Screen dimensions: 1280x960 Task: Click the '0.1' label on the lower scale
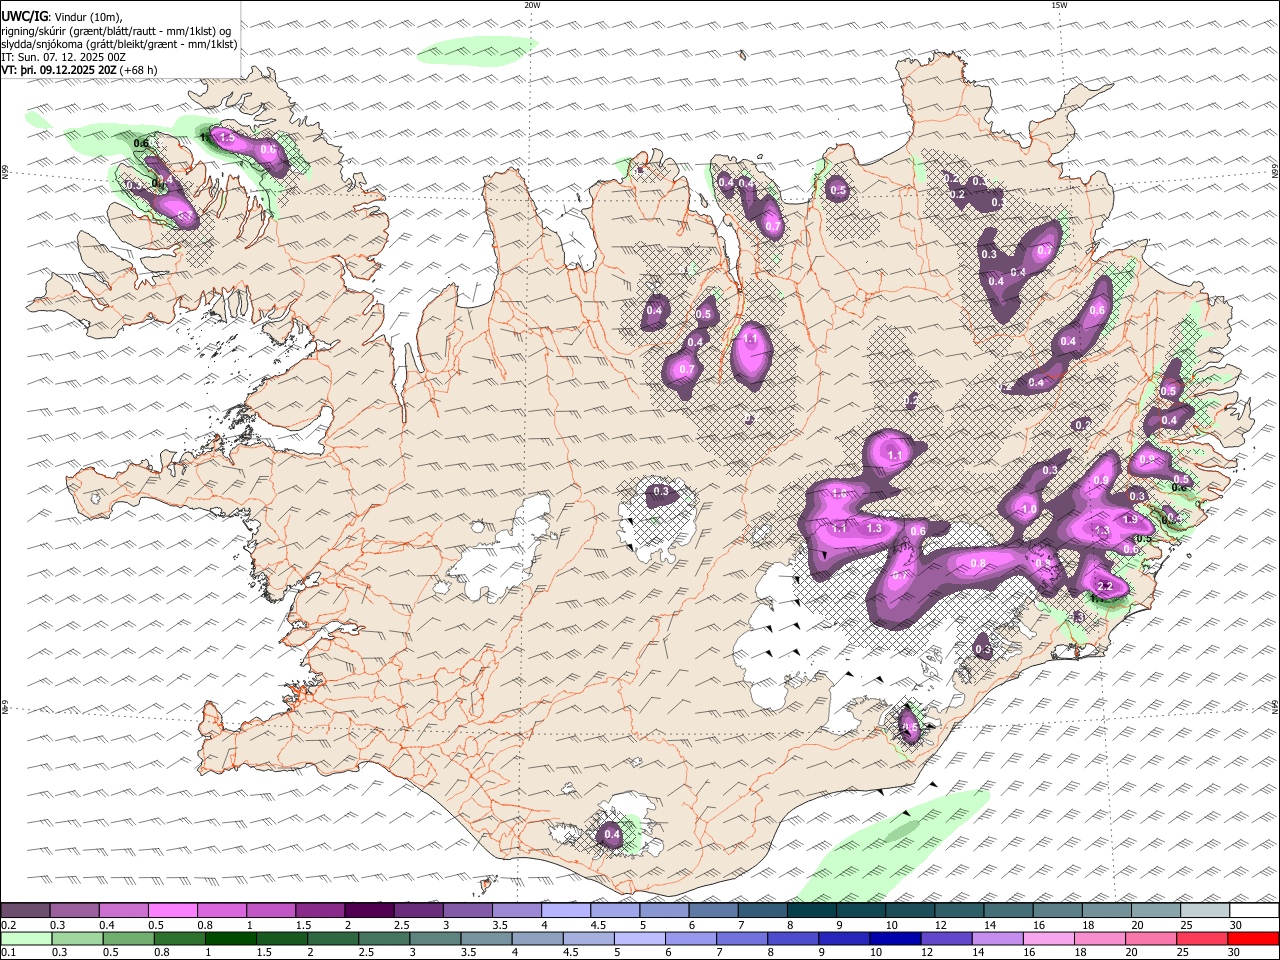[x=8, y=953]
